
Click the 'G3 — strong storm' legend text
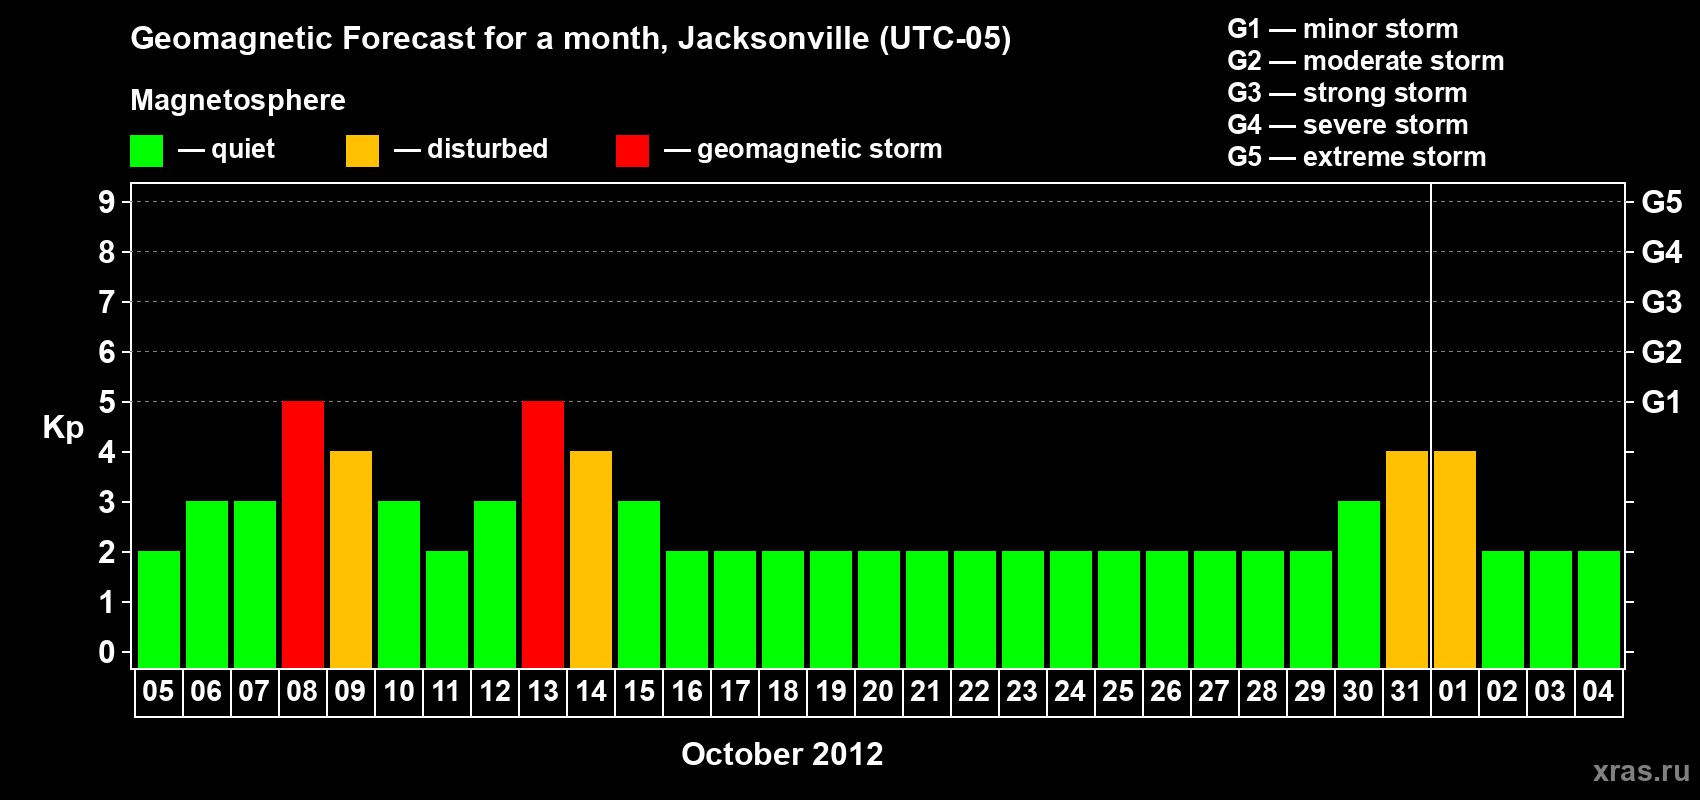(1348, 93)
